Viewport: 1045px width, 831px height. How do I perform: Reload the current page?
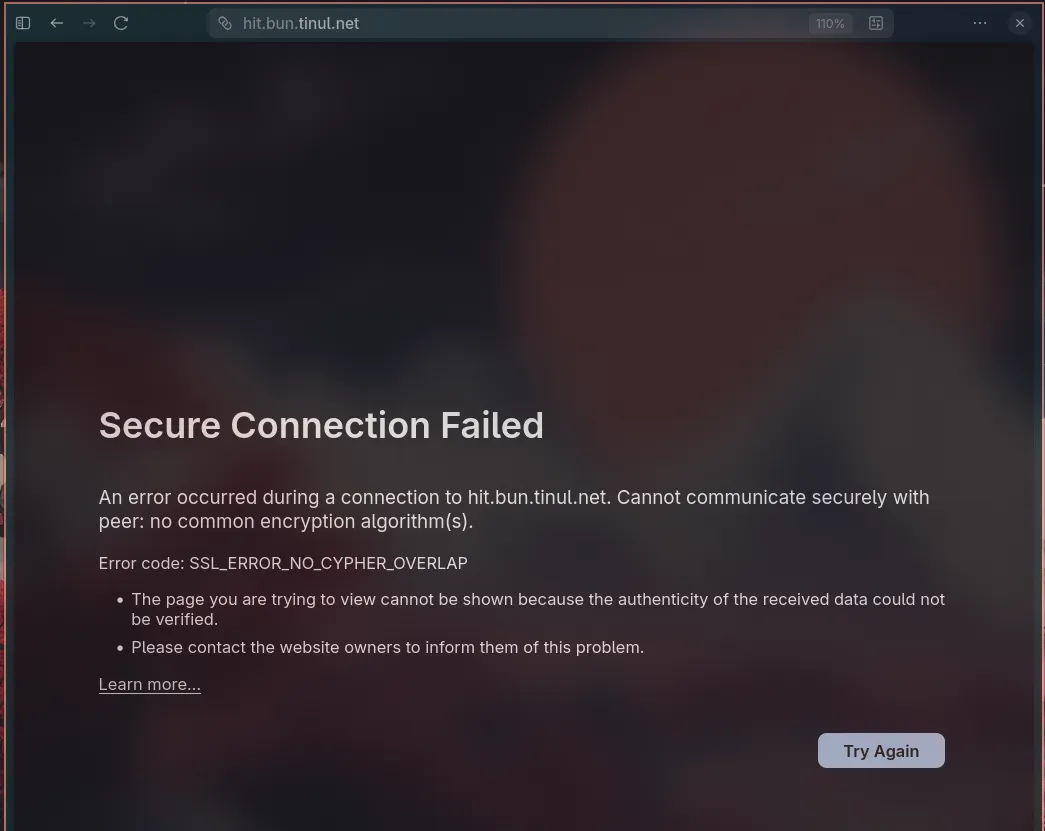coord(121,23)
